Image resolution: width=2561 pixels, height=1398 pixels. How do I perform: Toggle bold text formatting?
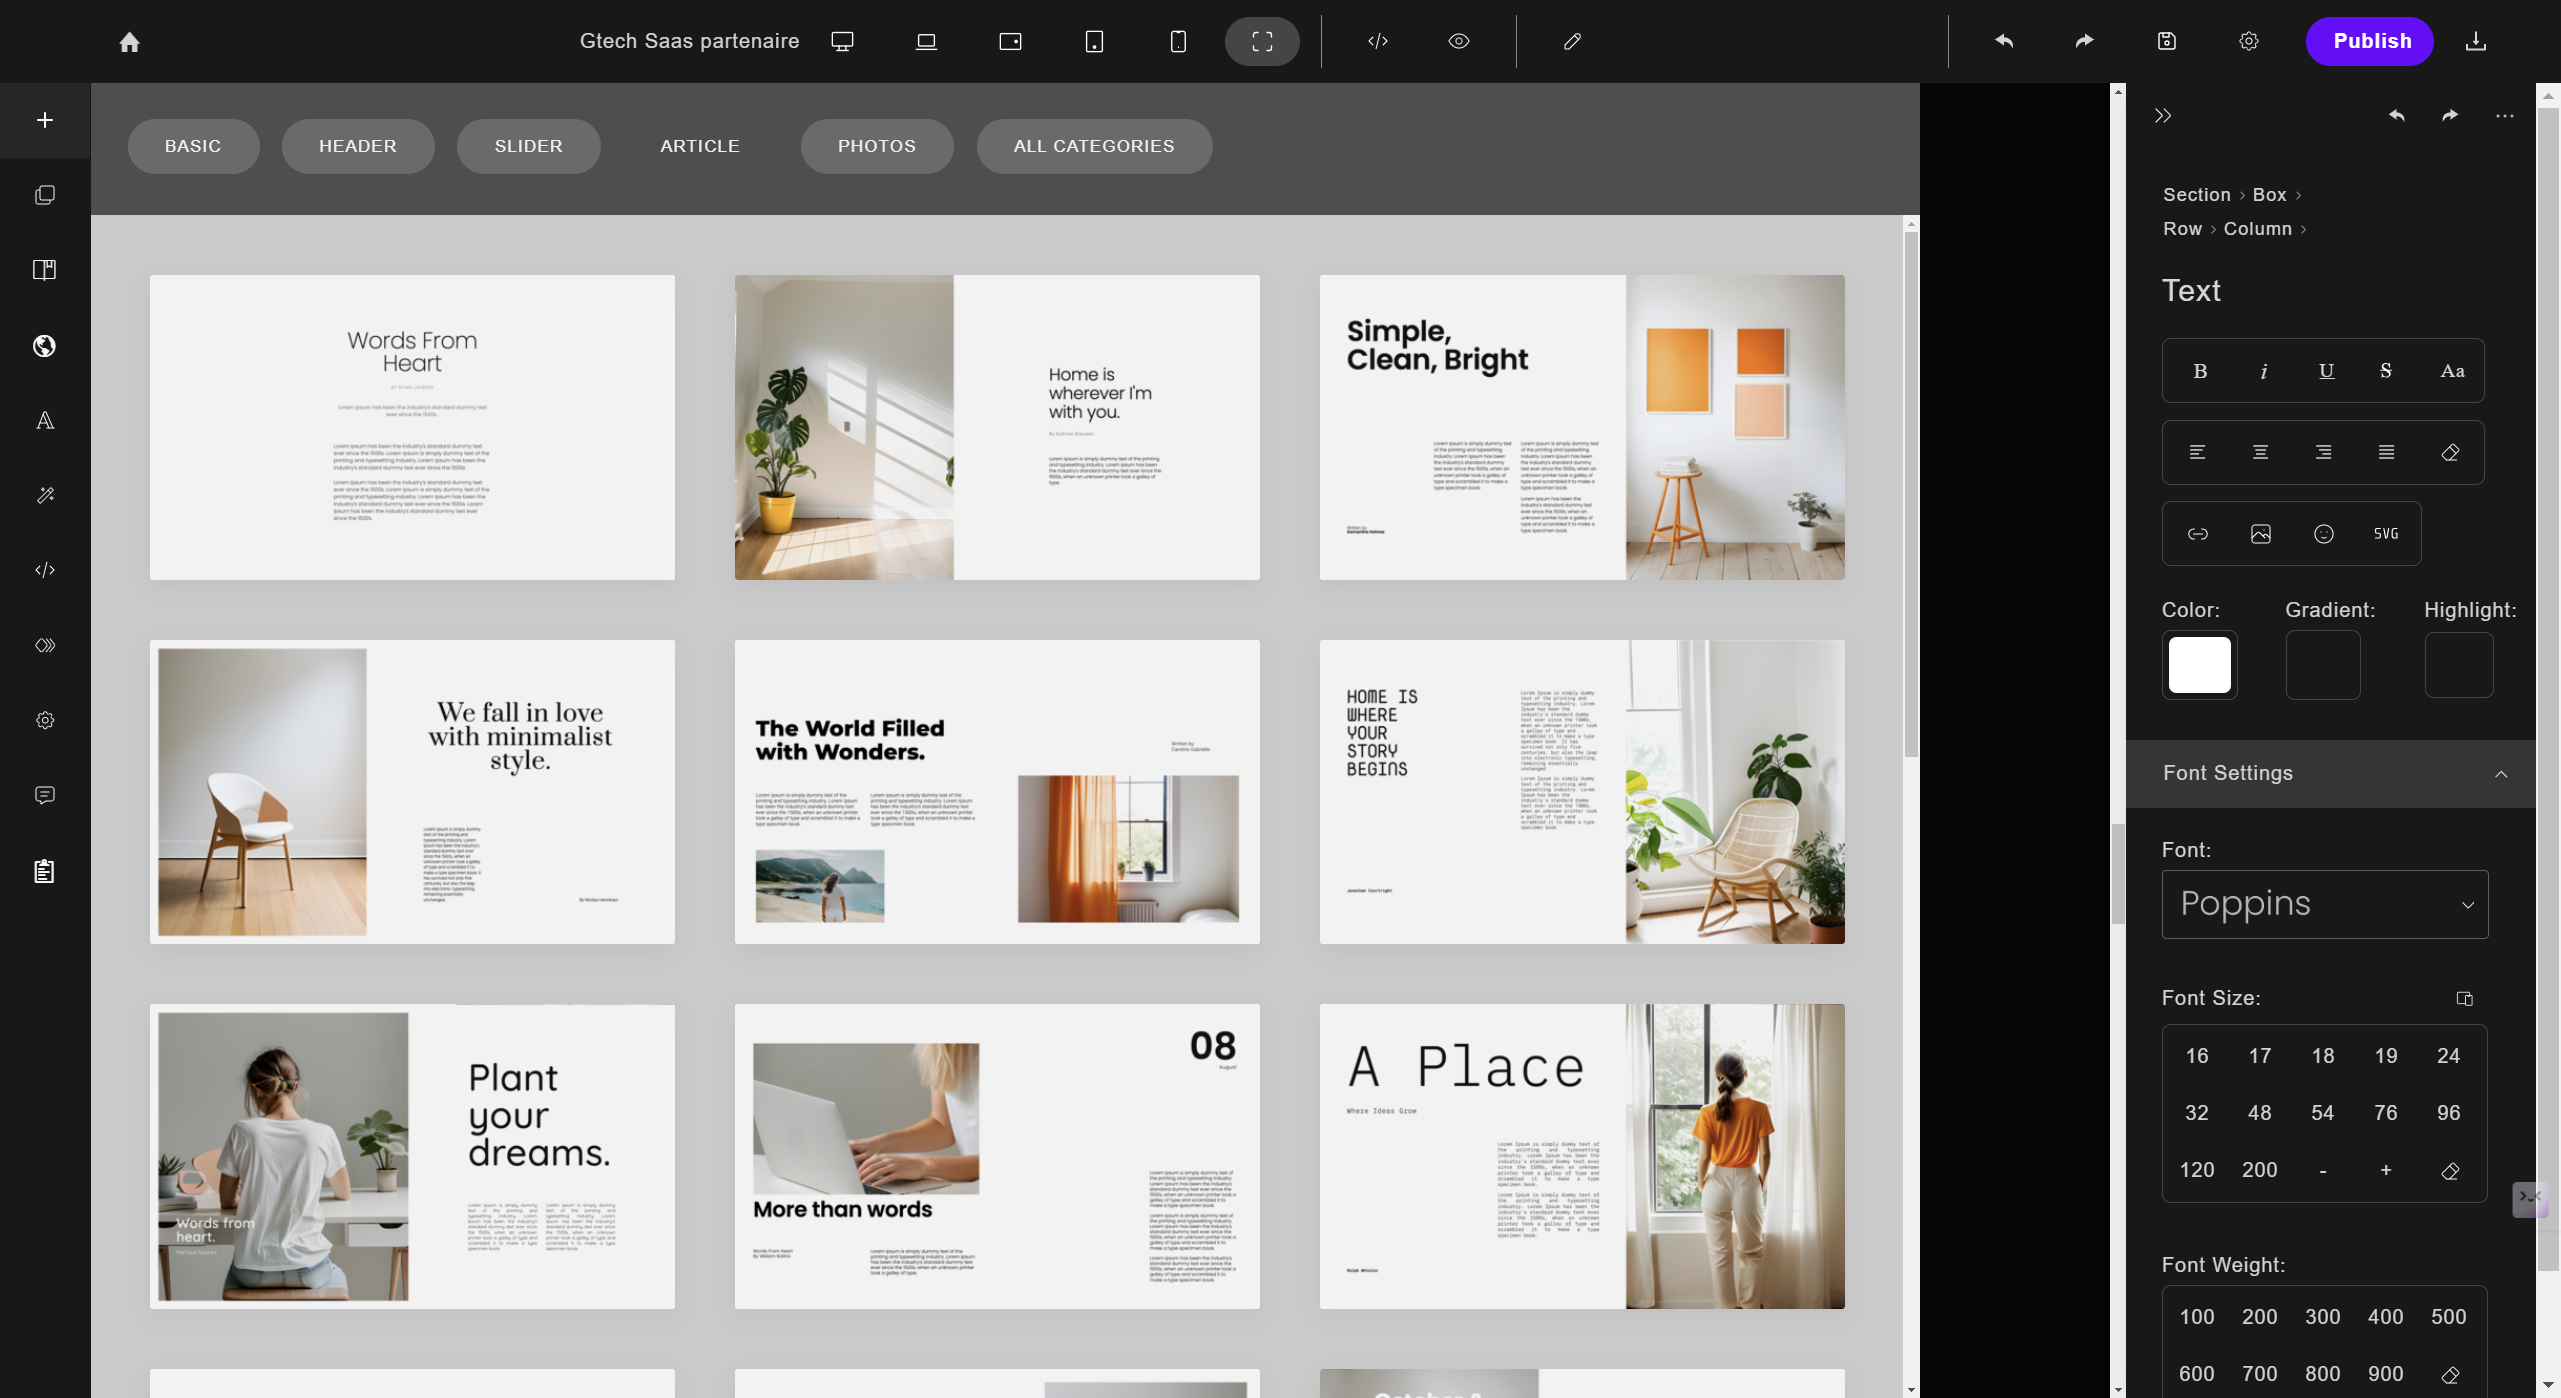pyautogui.click(x=2200, y=371)
